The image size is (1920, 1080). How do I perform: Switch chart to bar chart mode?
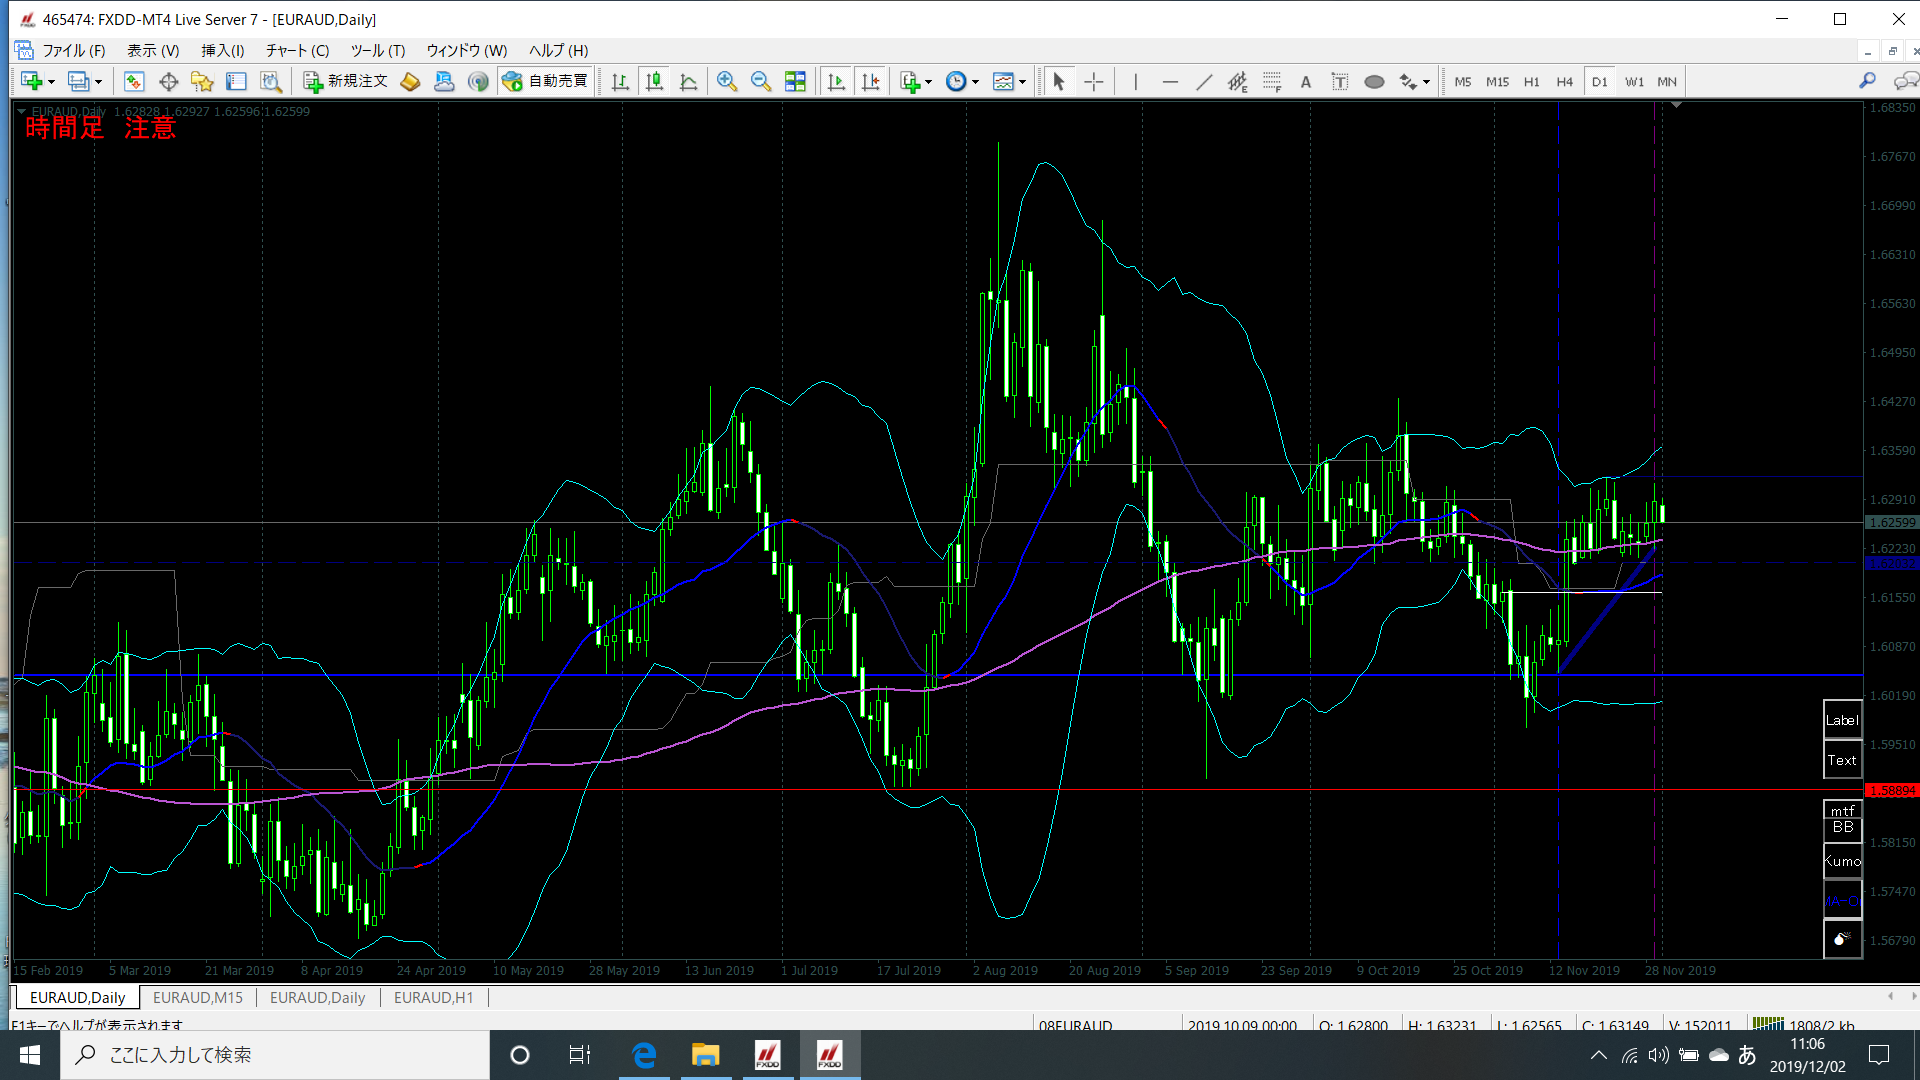pos(620,82)
